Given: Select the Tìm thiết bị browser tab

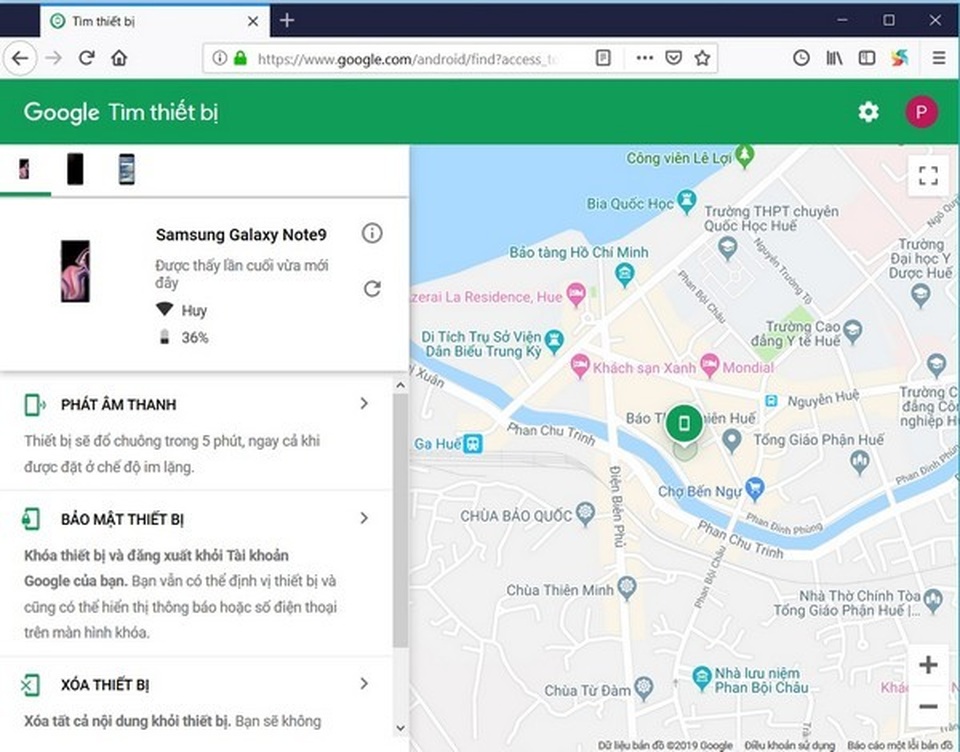Looking at the screenshot, I should pos(156,21).
